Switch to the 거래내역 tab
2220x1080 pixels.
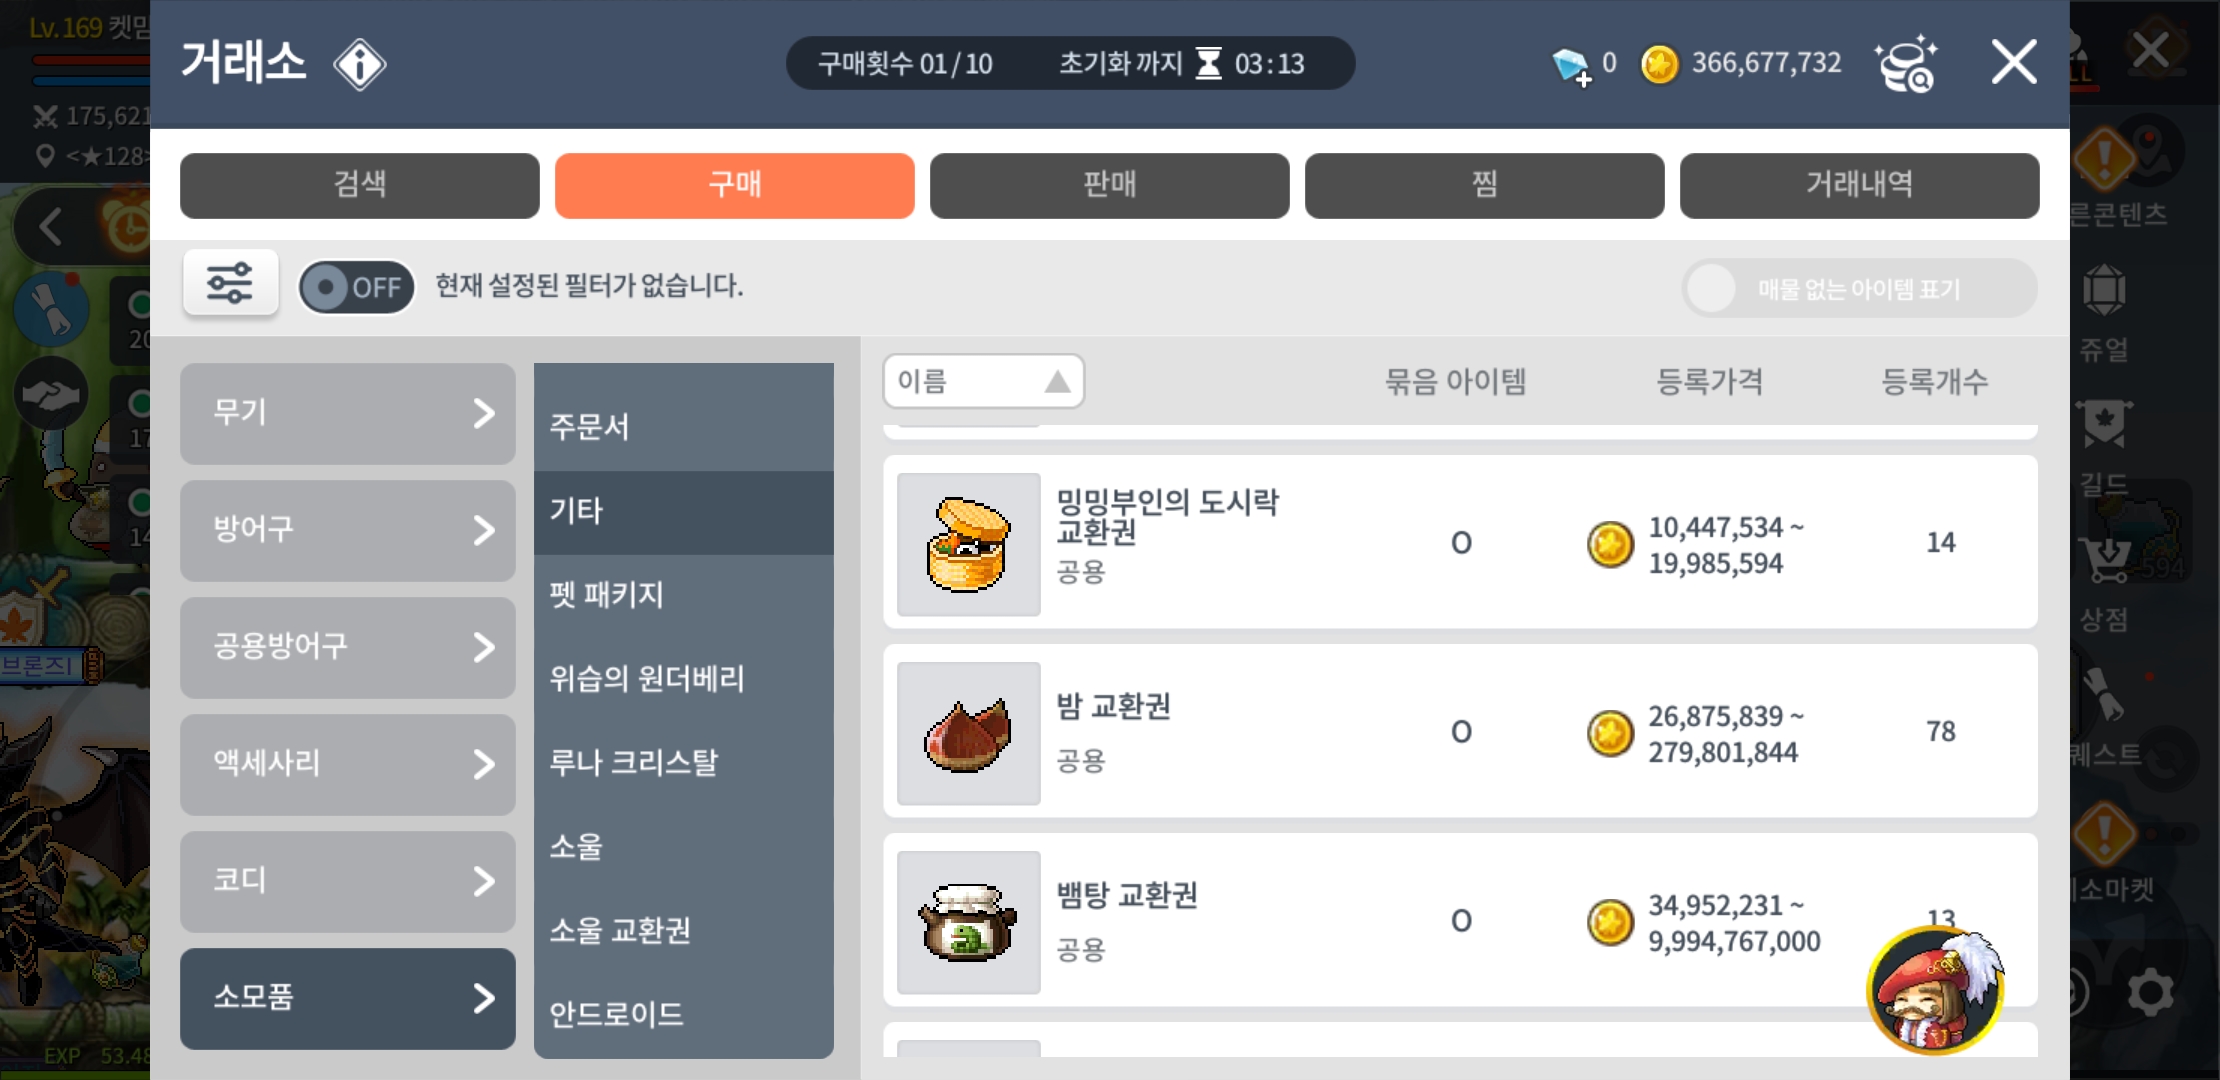click(x=1860, y=185)
